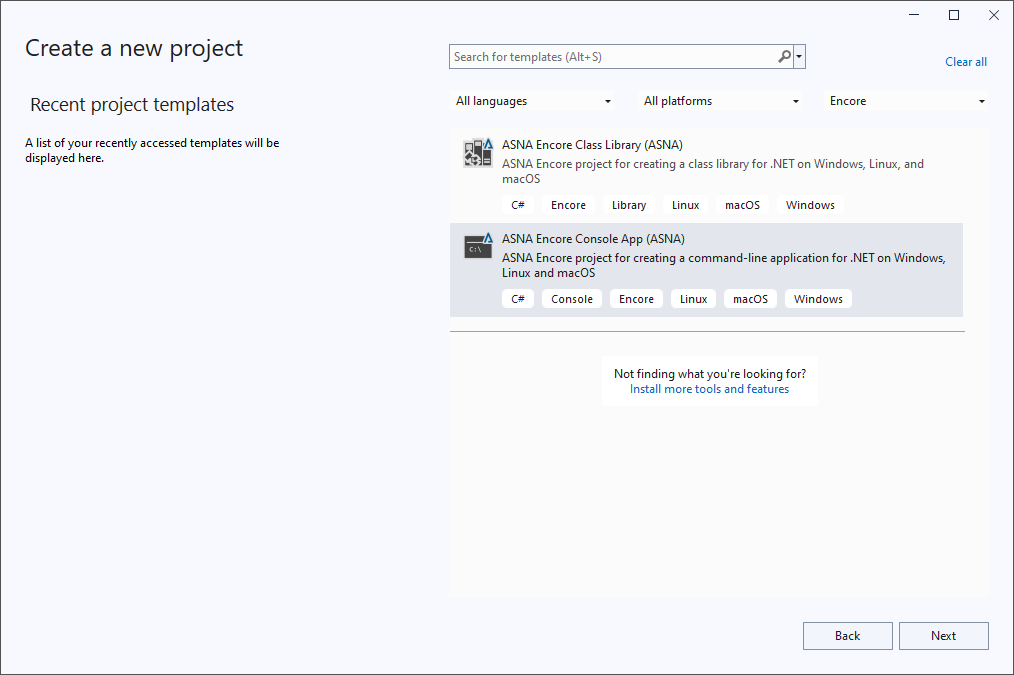Click the C# tag on Console App

[518, 299]
